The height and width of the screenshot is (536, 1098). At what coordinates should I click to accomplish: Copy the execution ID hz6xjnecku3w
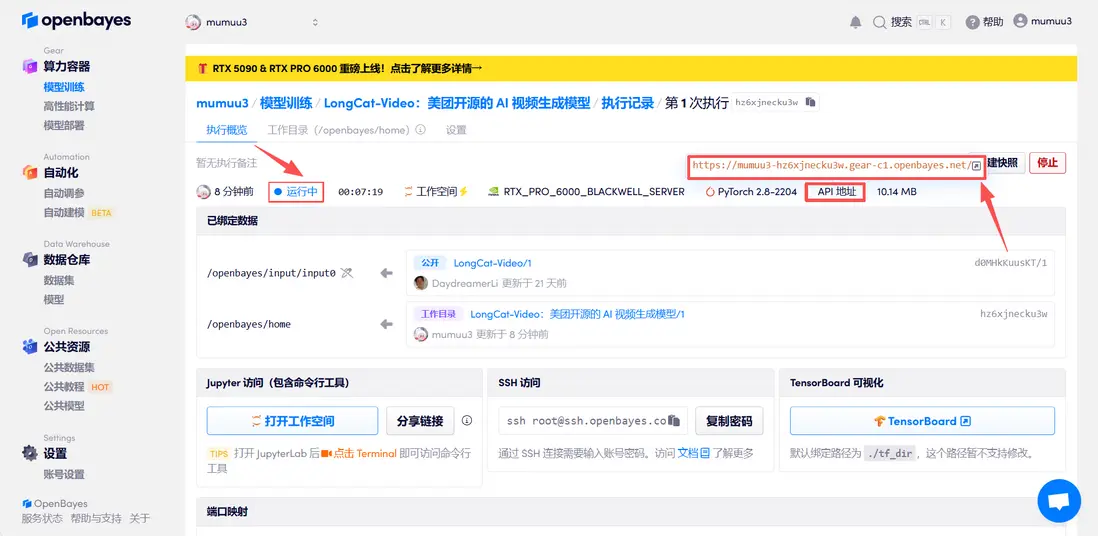(811, 102)
